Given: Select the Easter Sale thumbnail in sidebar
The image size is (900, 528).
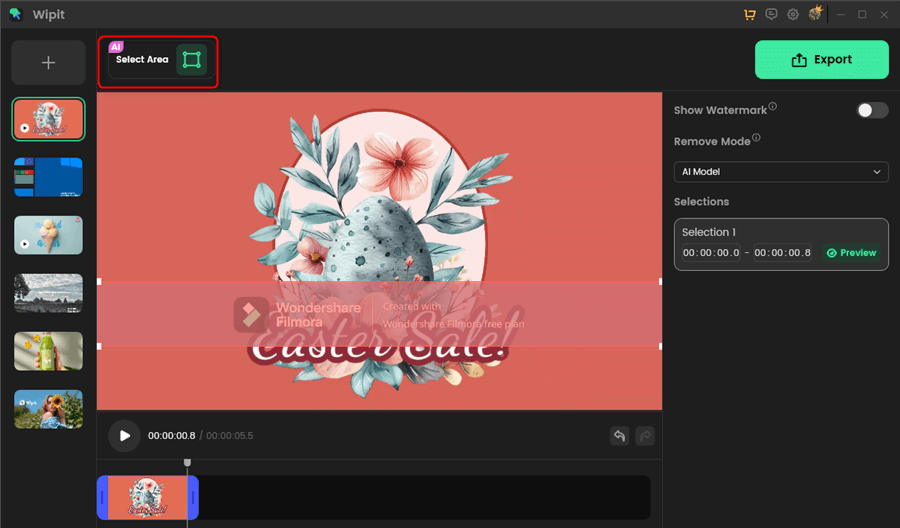Looking at the screenshot, I should pos(48,119).
